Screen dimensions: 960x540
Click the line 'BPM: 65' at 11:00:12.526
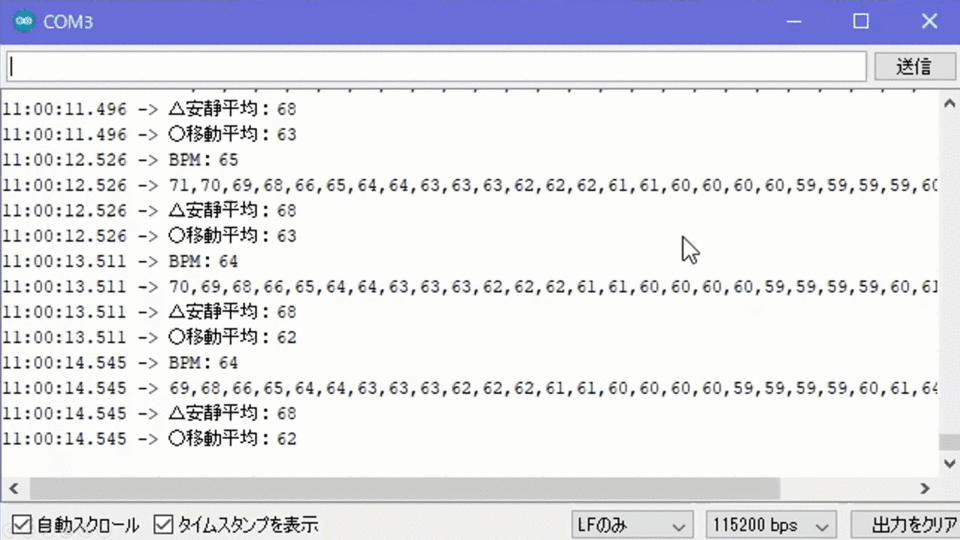120,160
